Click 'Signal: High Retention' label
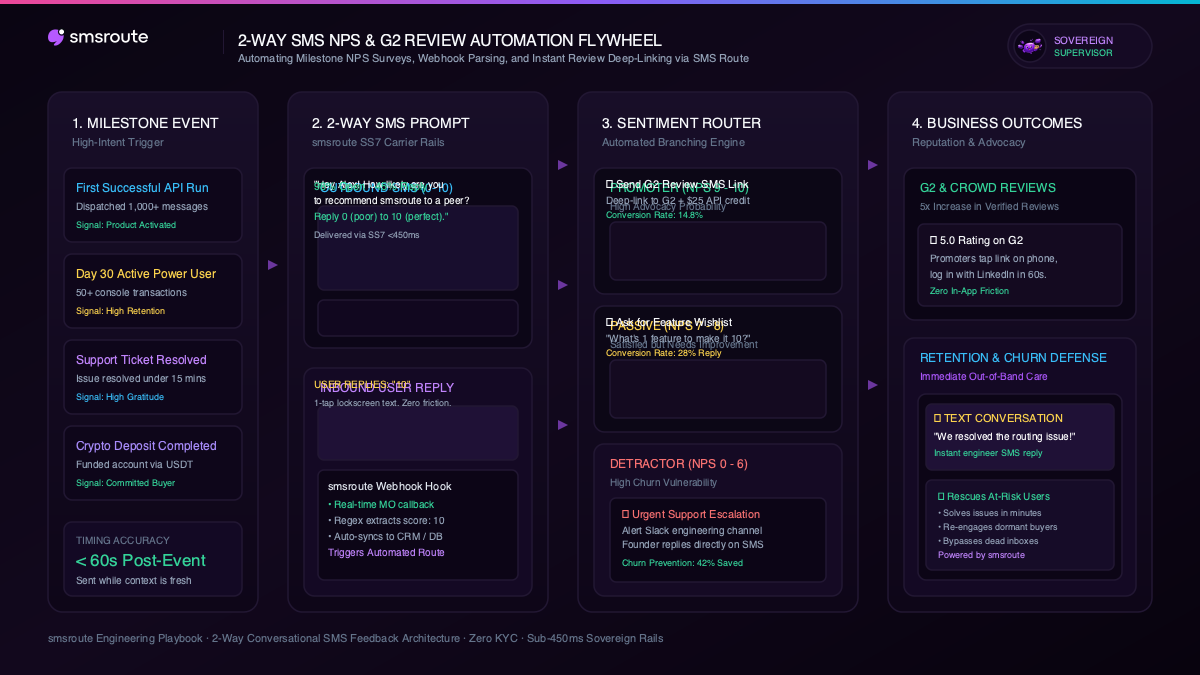The height and width of the screenshot is (675, 1200). (120, 311)
